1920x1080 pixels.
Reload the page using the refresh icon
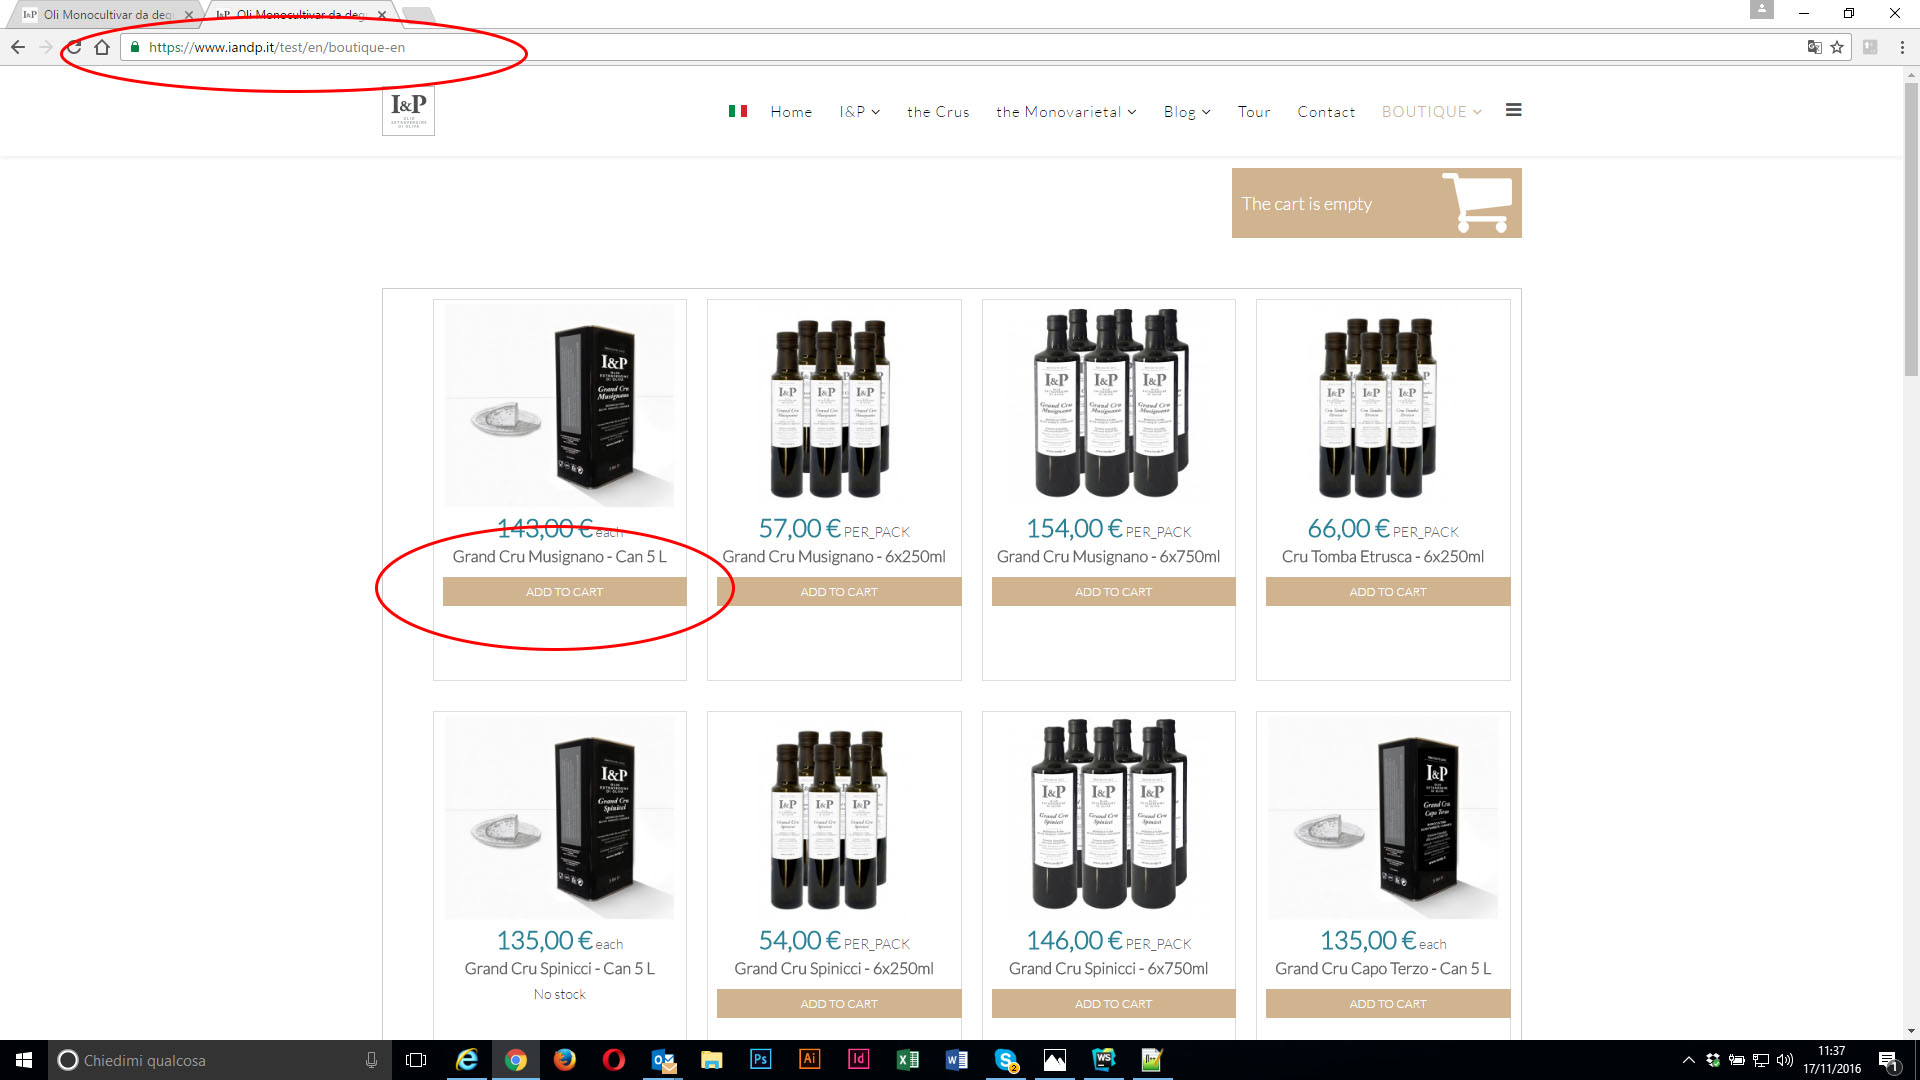click(x=74, y=47)
